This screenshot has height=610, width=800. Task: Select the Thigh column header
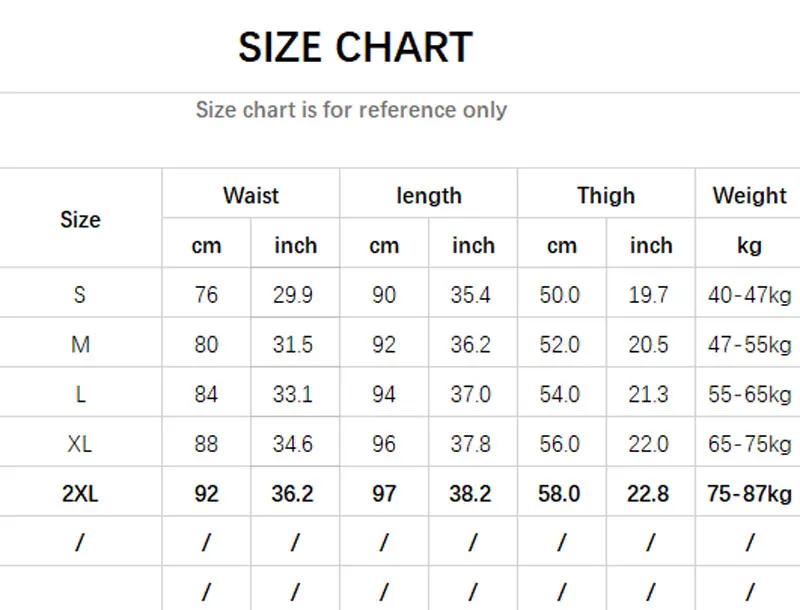tap(606, 195)
